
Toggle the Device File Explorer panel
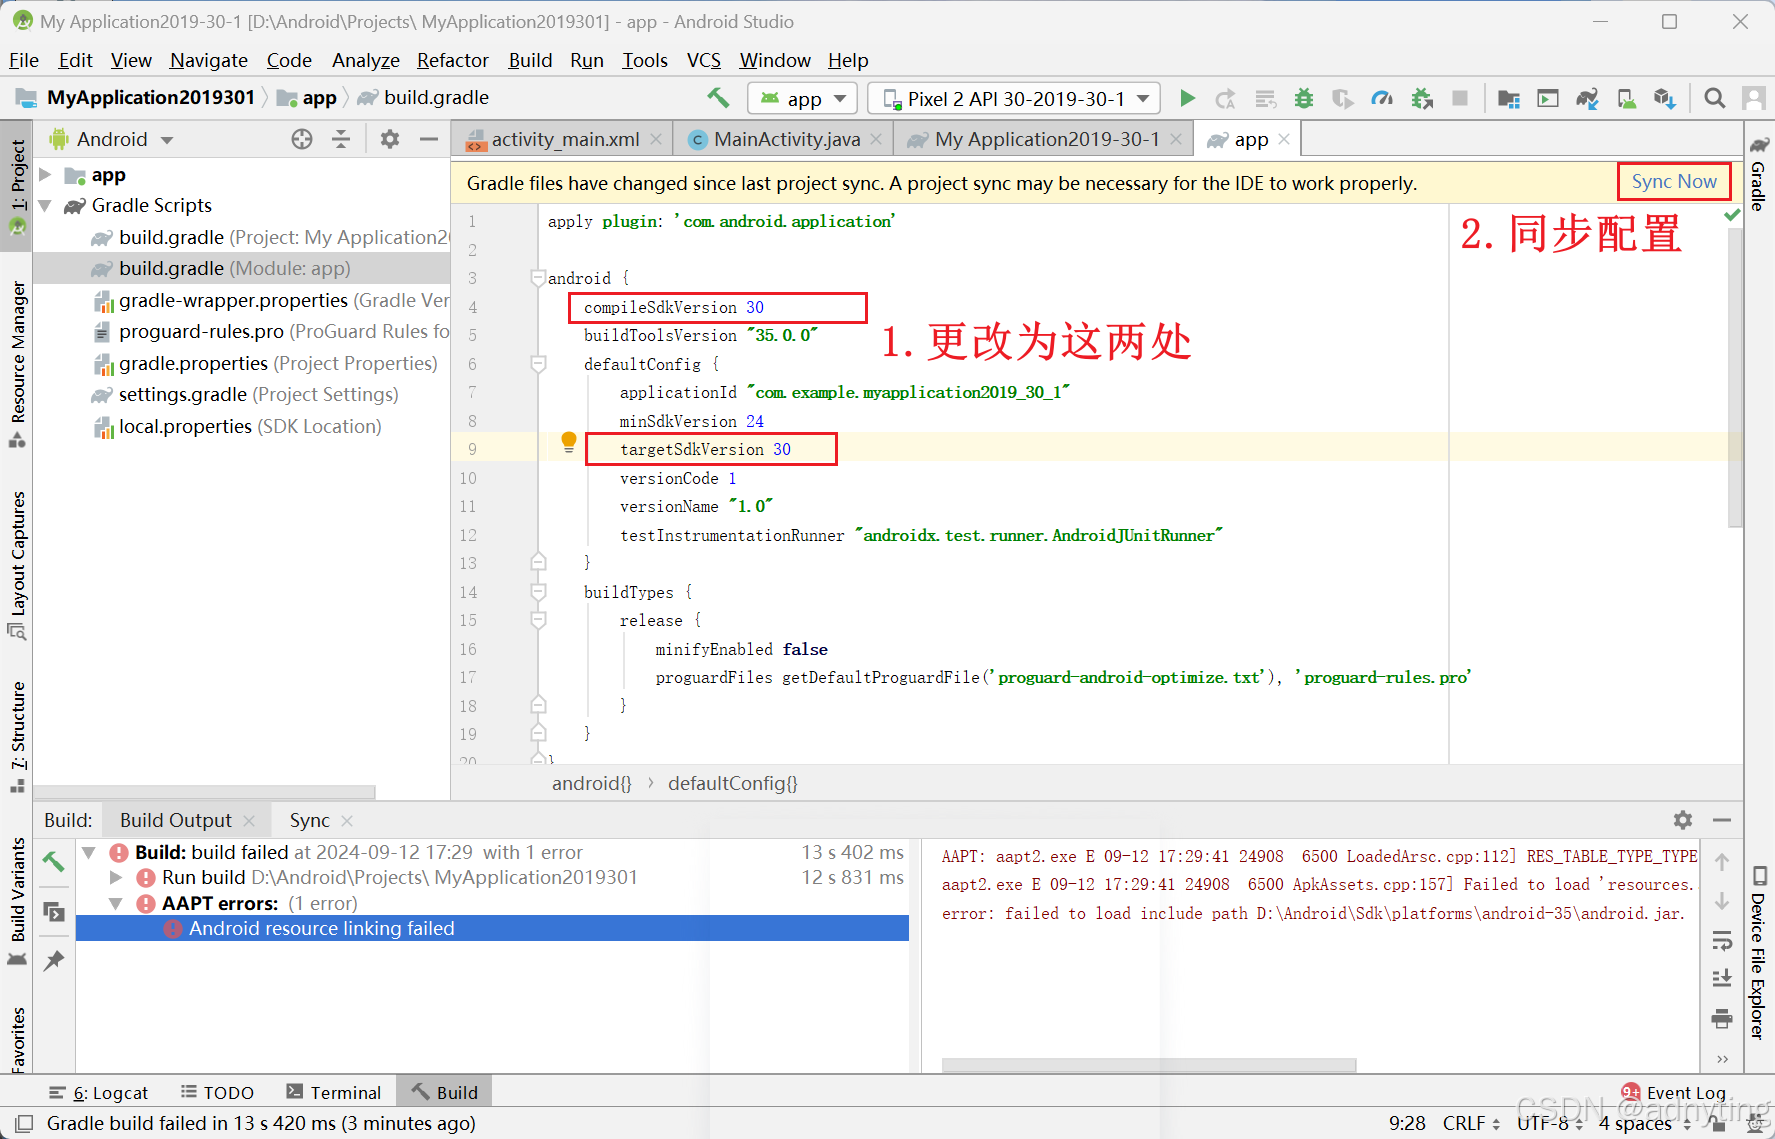point(1758,953)
